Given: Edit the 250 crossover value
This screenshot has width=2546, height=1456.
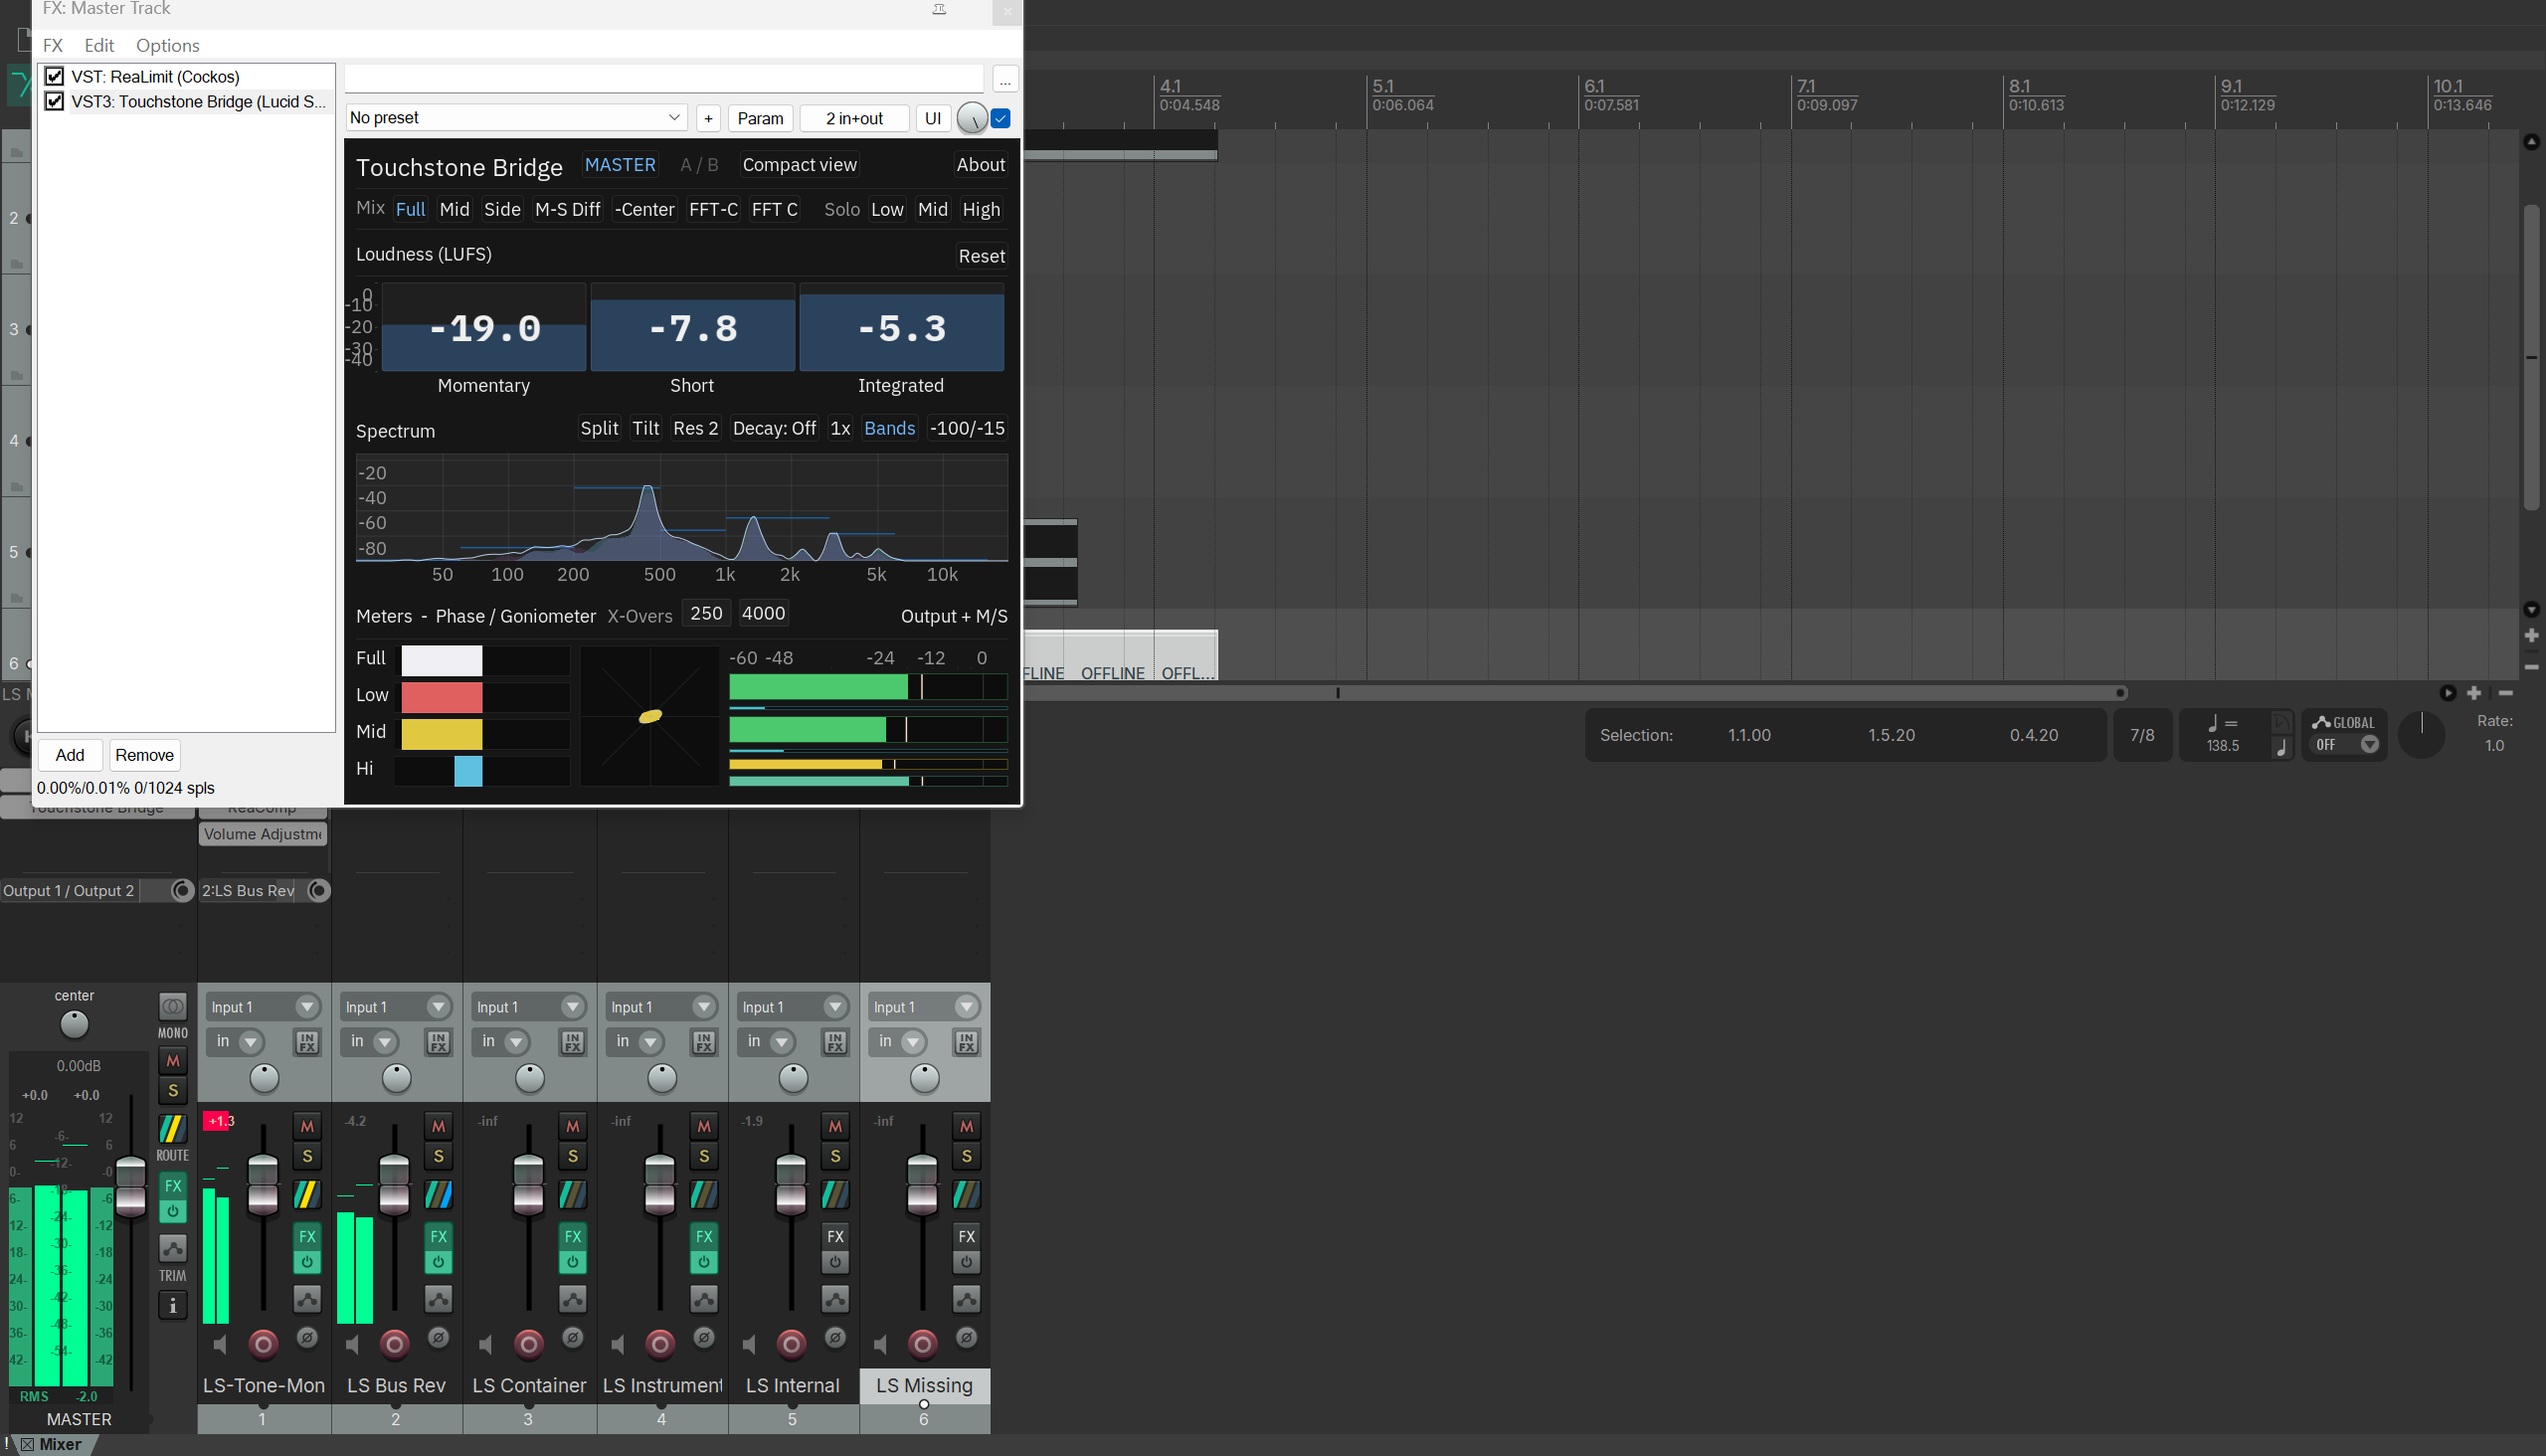Looking at the screenshot, I should click(x=706, y=614).
